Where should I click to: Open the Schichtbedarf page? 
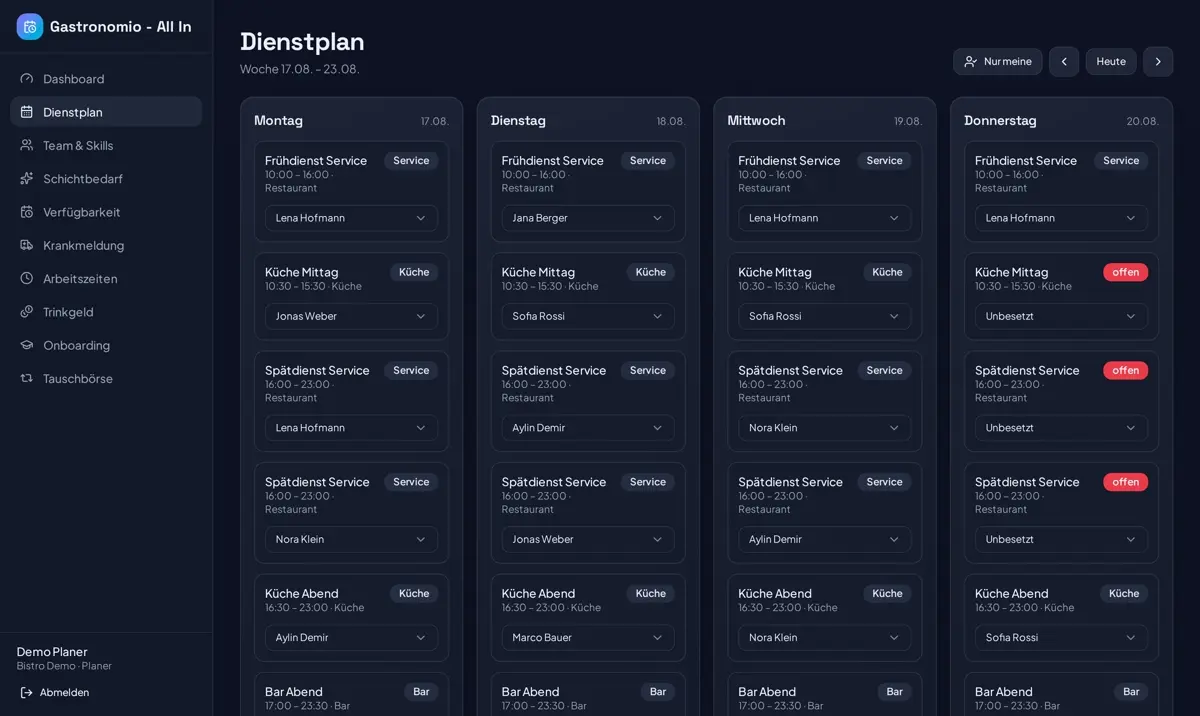[106, 178]
